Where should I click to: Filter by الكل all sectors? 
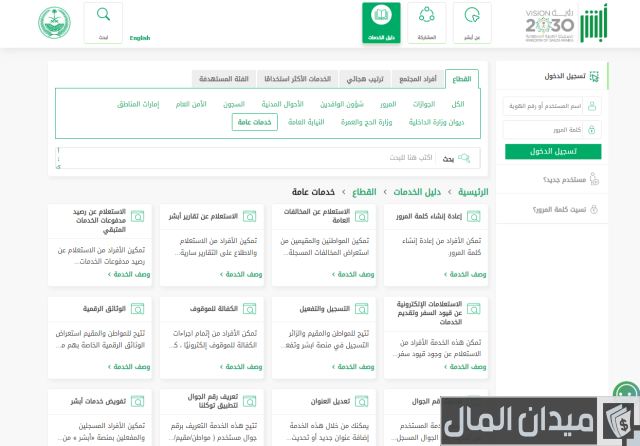[x=458, y=104]
